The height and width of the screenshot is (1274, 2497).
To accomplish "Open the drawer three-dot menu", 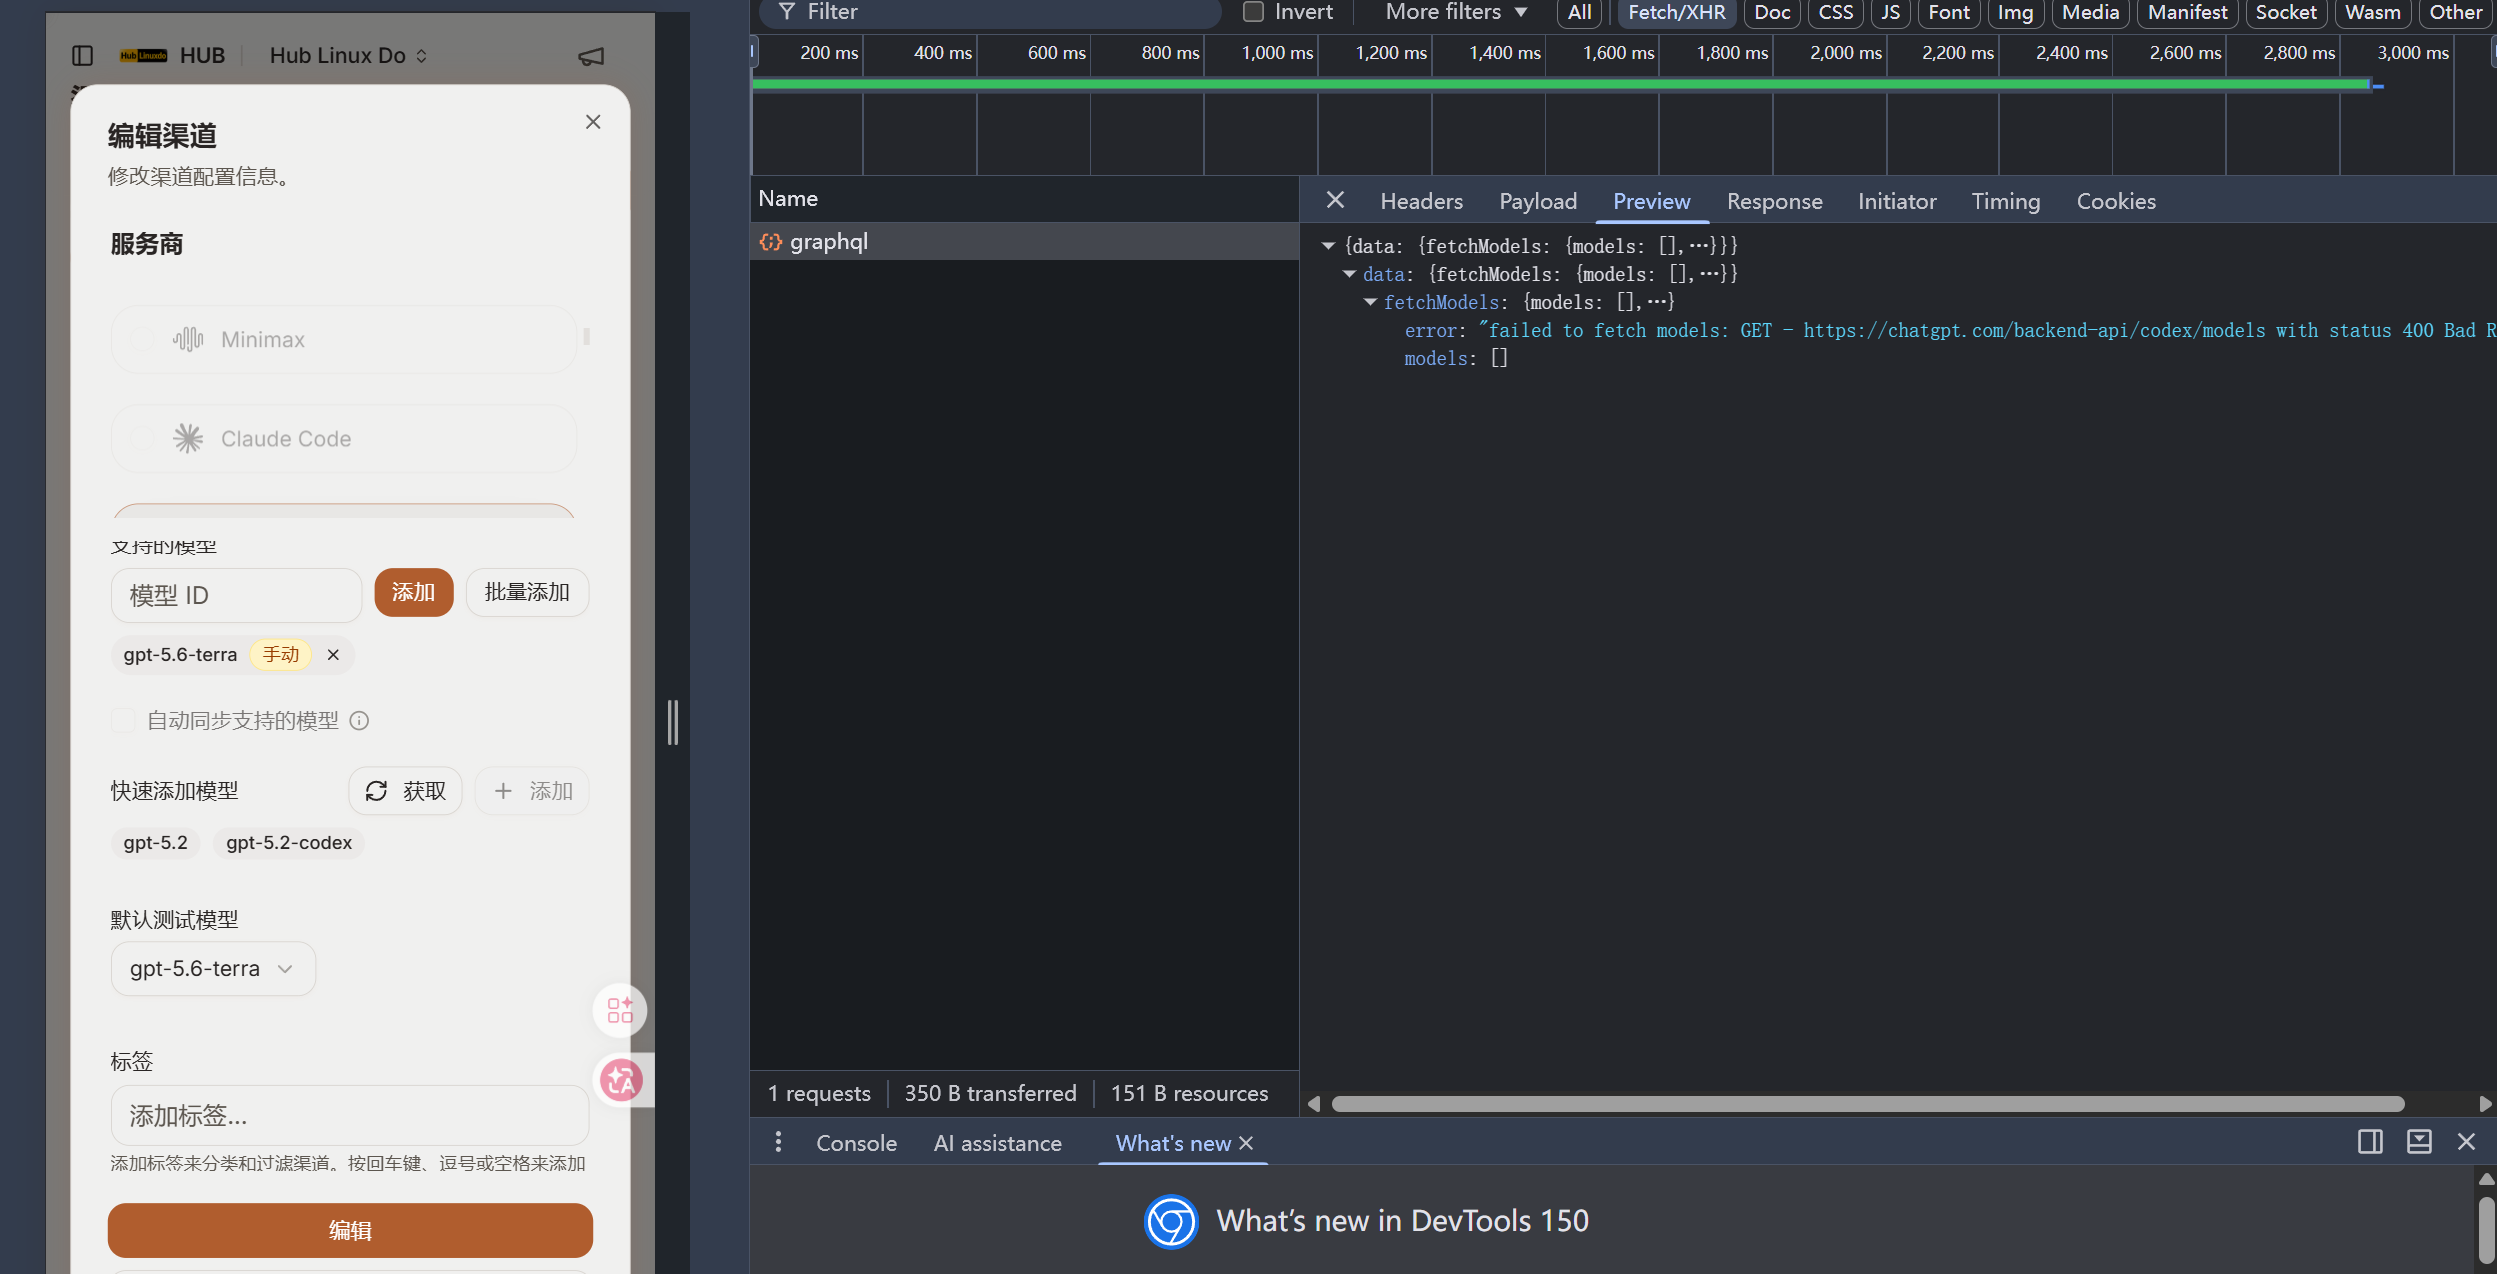I will [778, 1142].
